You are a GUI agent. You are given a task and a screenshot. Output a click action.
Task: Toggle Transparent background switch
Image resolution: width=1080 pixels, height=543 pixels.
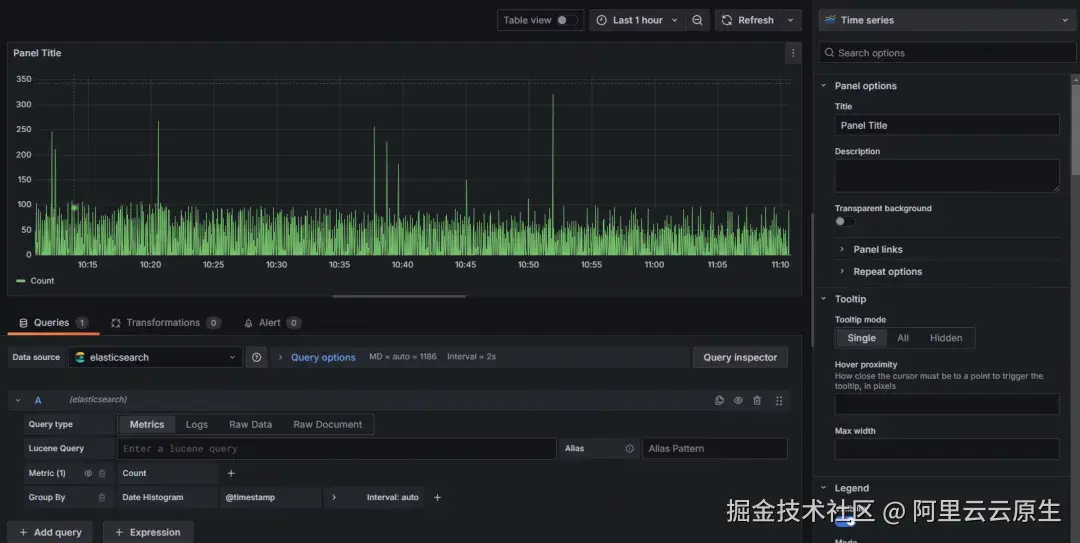click(x=844, y=221)
